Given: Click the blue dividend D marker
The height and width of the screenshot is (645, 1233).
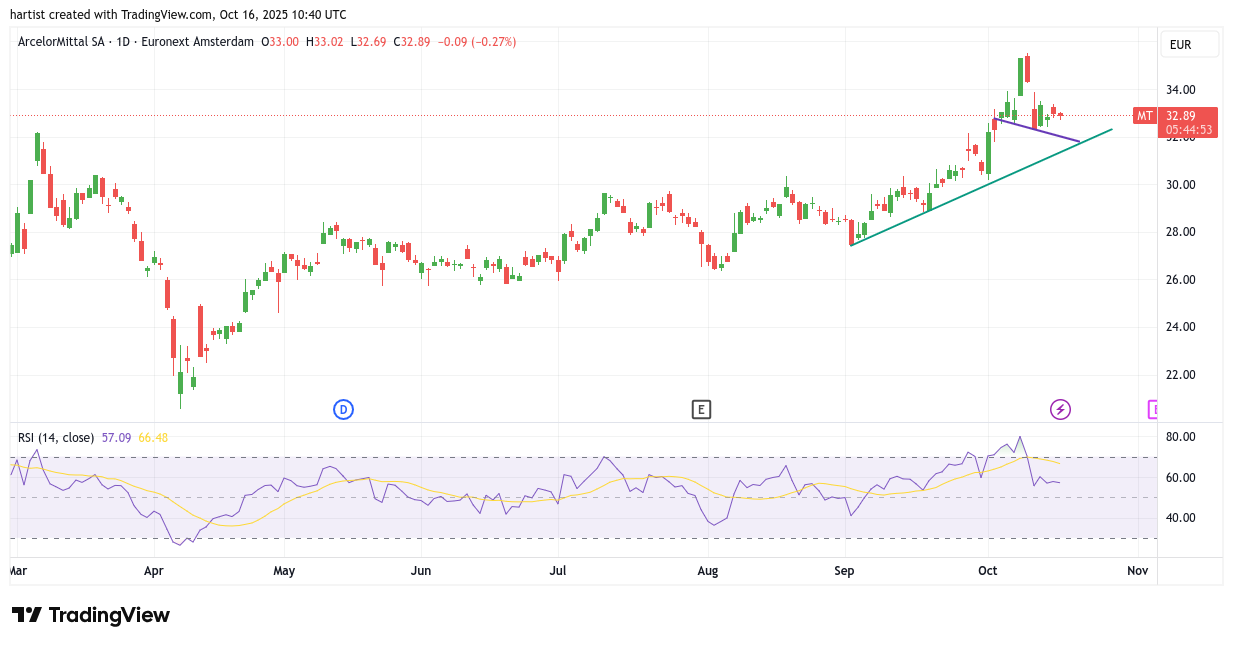Looking at the screenshot, I should click(x=343, y=409).
